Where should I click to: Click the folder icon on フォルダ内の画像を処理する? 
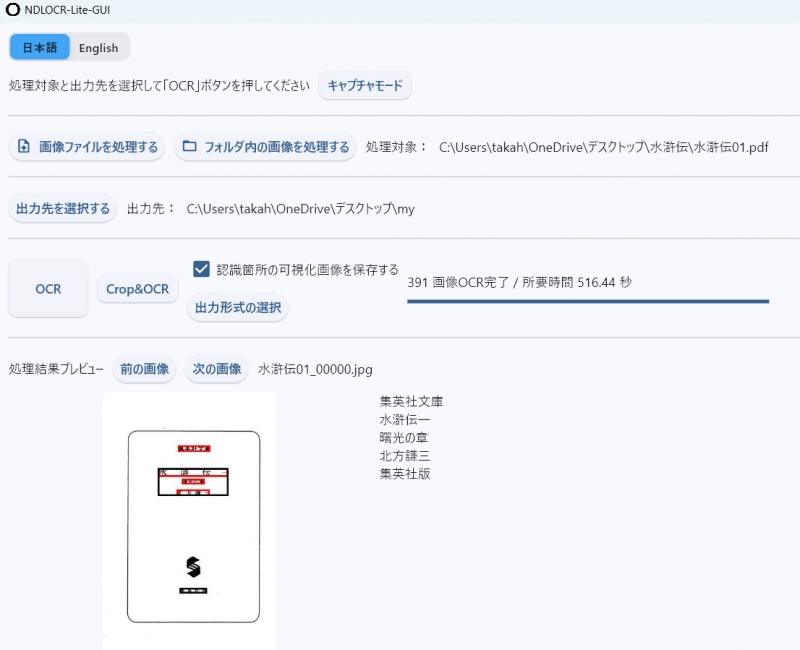pyautogui.click(x=189, y=147)
